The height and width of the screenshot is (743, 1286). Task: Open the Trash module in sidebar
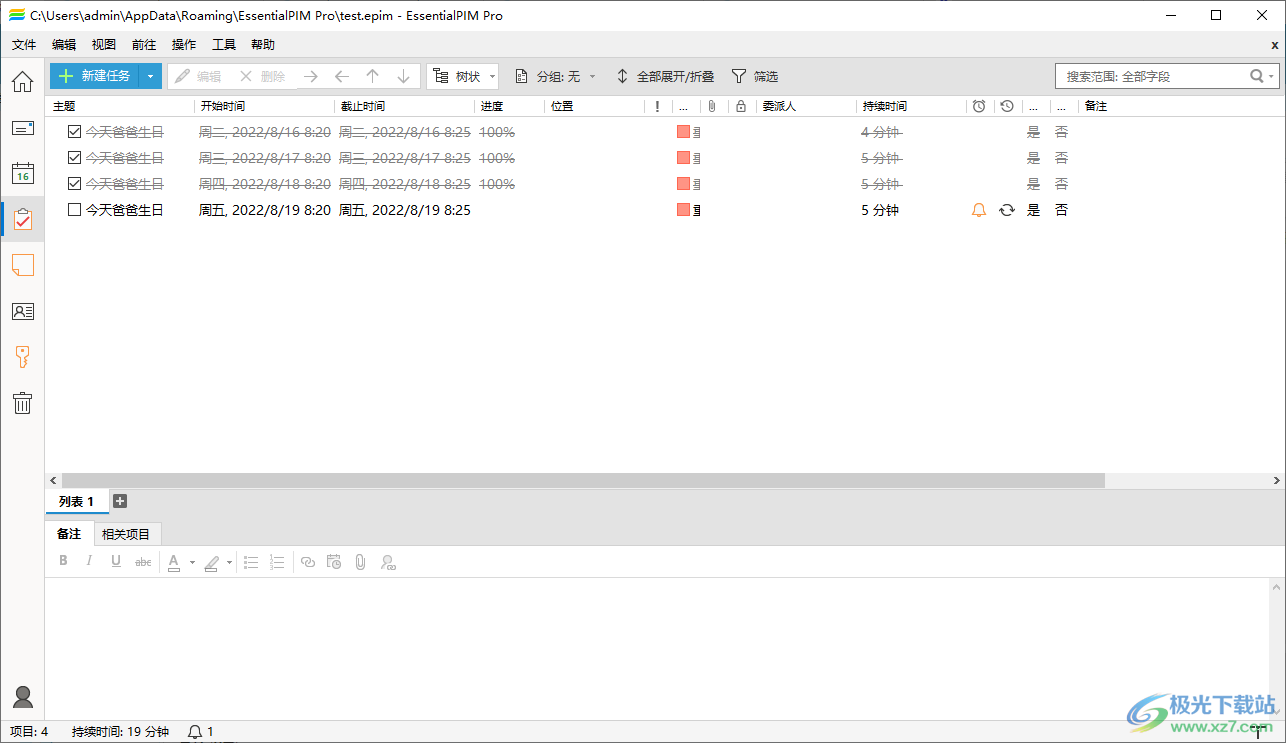click(22, 403)
